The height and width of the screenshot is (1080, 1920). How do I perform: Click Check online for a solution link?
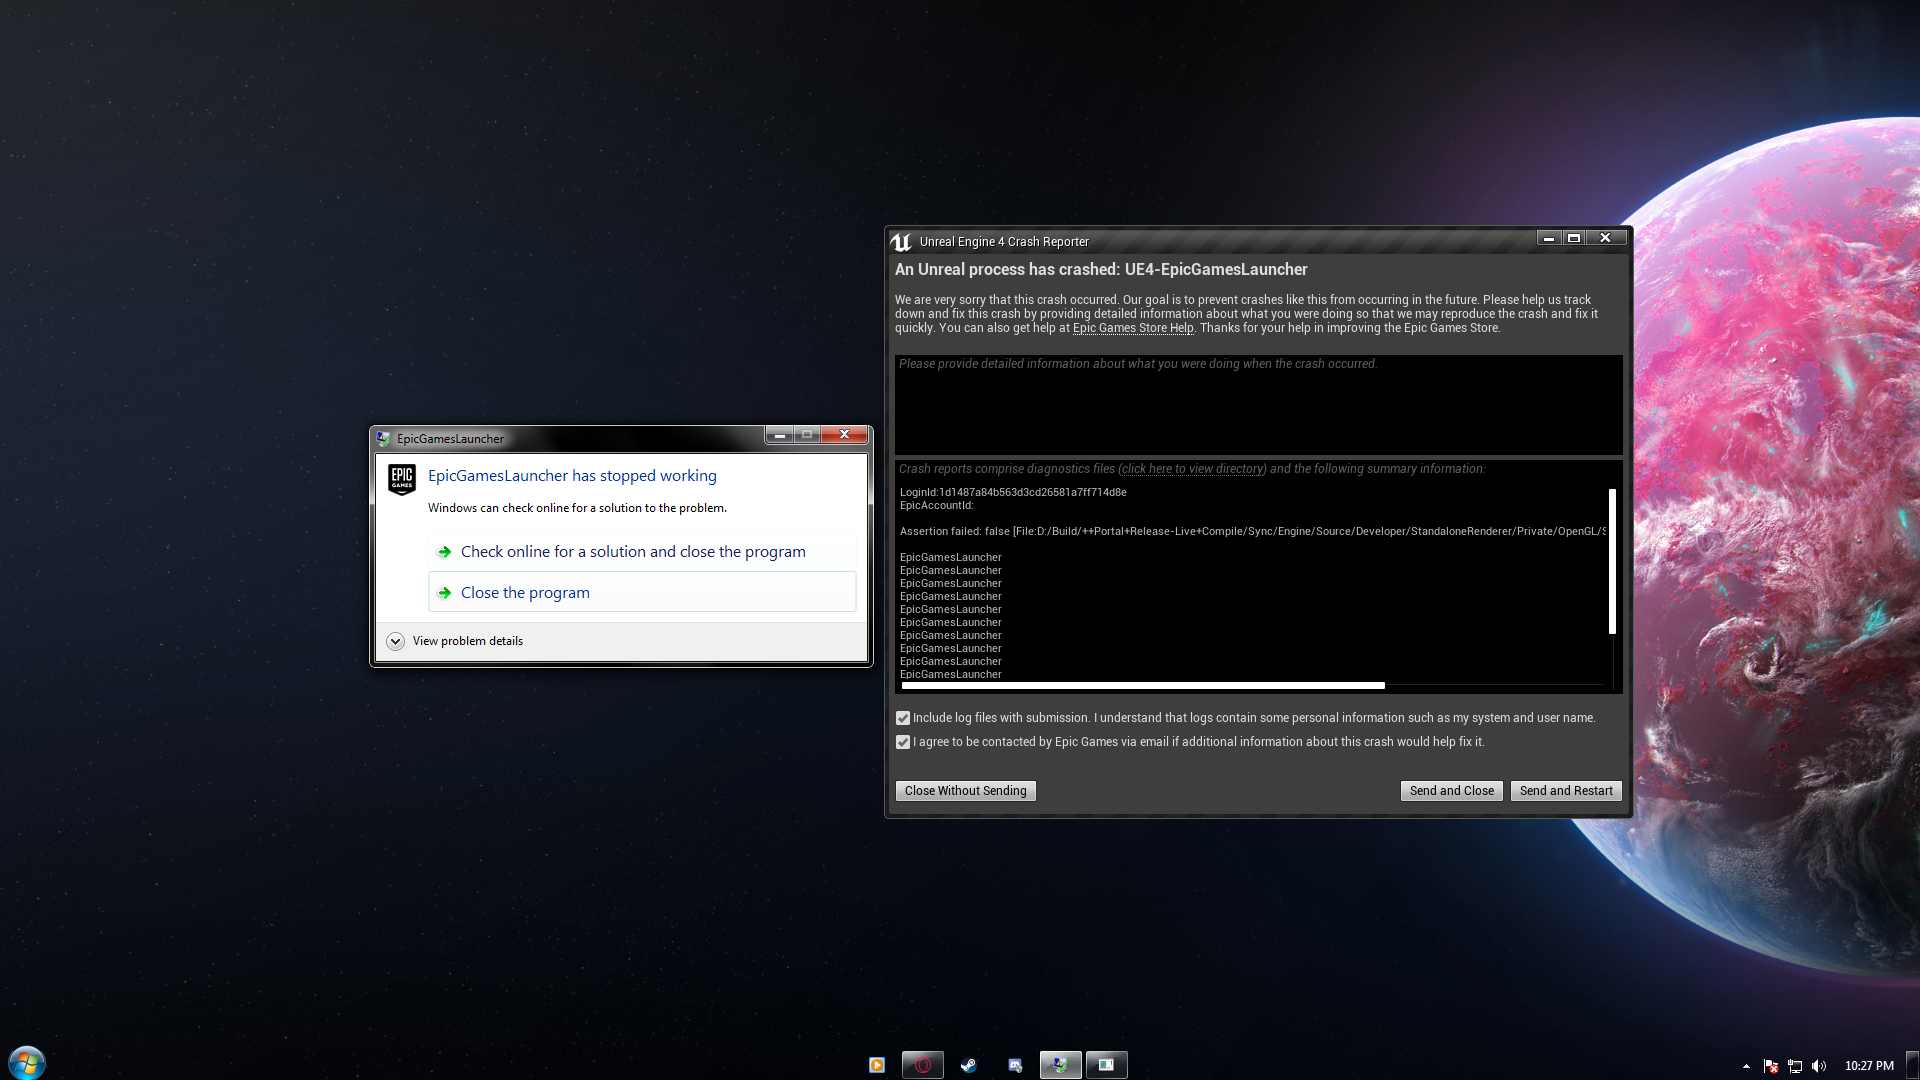[x=633, y=551]
